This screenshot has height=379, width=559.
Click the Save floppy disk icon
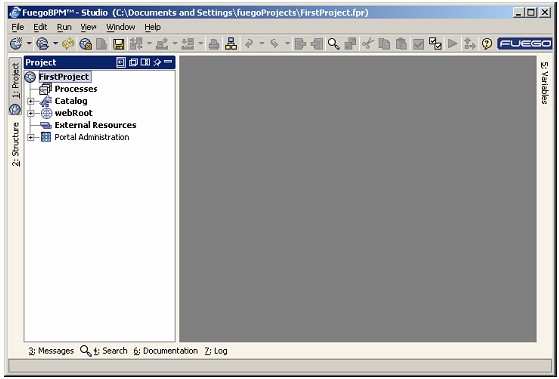(x=119, y=44)
